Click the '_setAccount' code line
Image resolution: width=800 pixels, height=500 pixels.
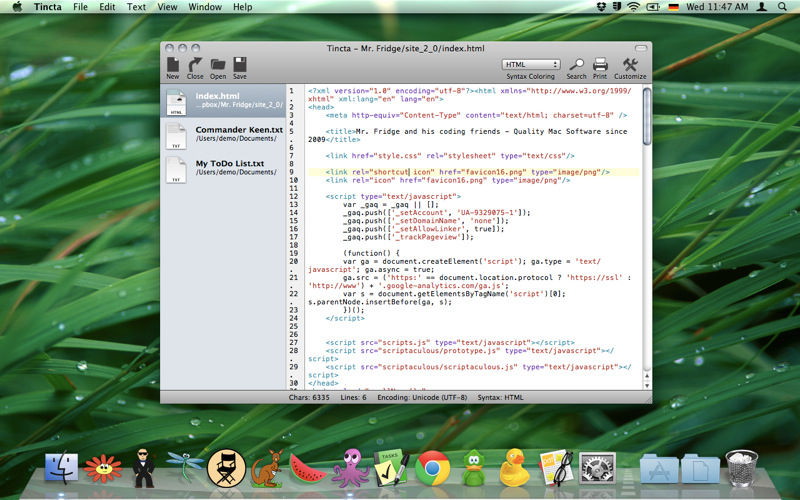(437, 213)
